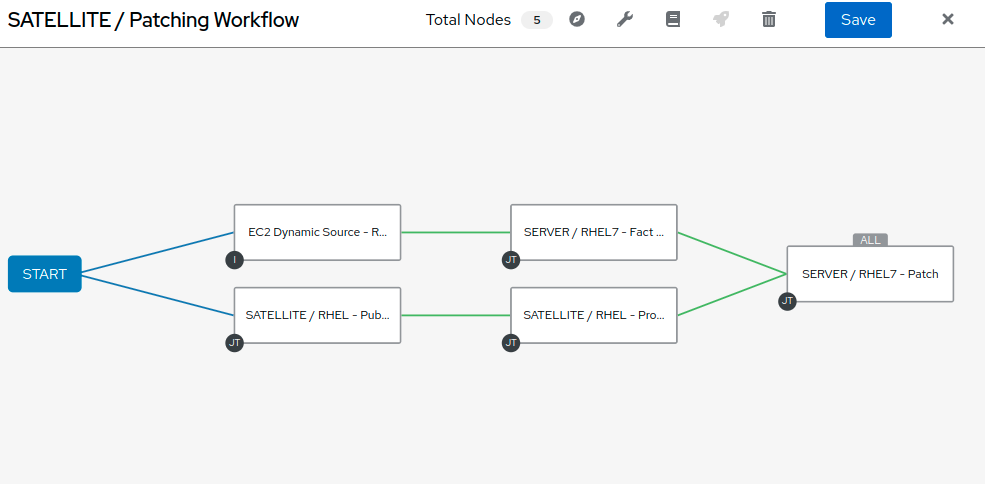Click JT badge on RHEL7 Patch node
985x484 pixels.
click(787, 301)
